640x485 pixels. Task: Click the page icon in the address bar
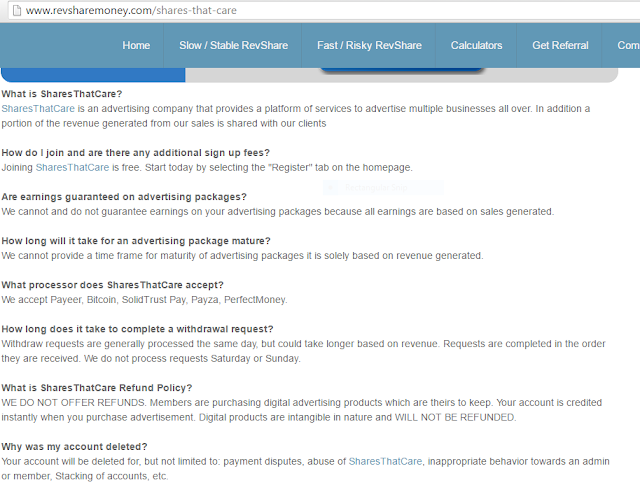[17, 10]
